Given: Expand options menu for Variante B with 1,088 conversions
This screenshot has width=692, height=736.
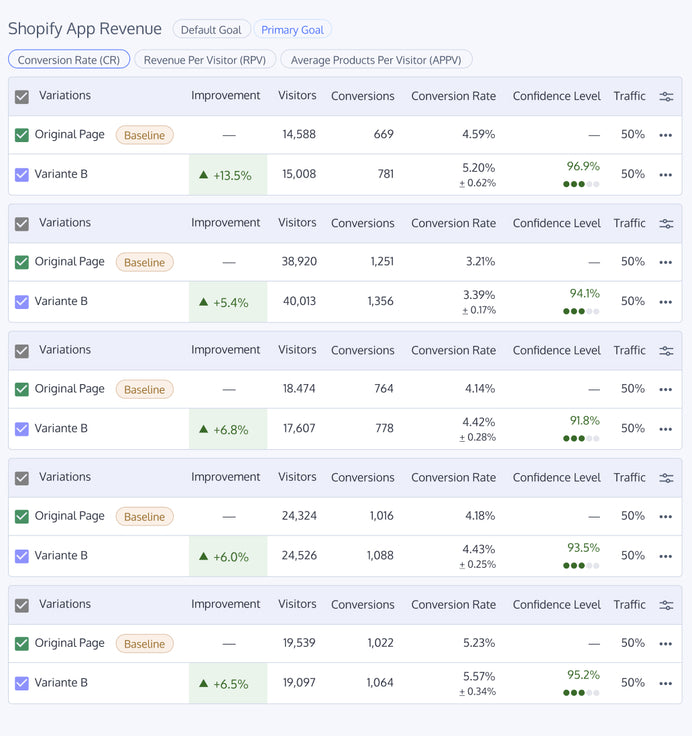Looking at the screenshot, I should (666, 556).
